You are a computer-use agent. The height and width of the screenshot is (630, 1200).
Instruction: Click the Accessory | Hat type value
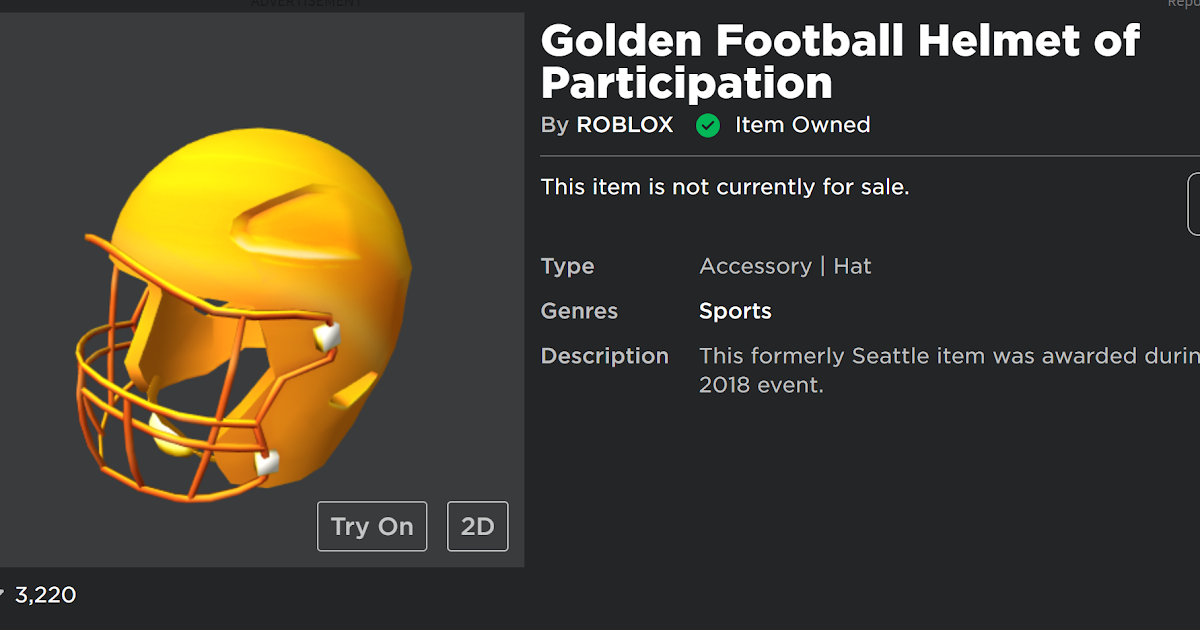[785, 266]
